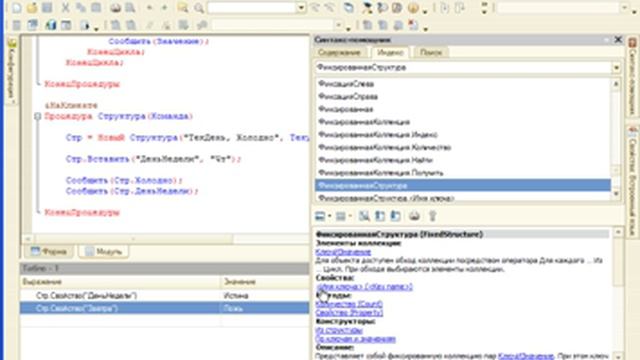
Task: Click the index list scroll-down arrow
Action: coord(616,194)
